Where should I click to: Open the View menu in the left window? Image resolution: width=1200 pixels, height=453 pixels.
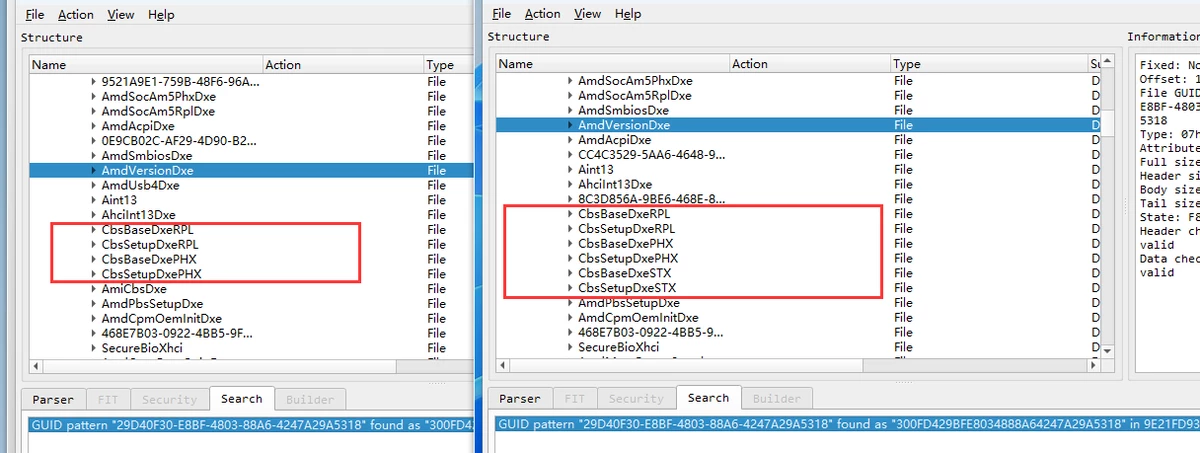coord(121,15)
